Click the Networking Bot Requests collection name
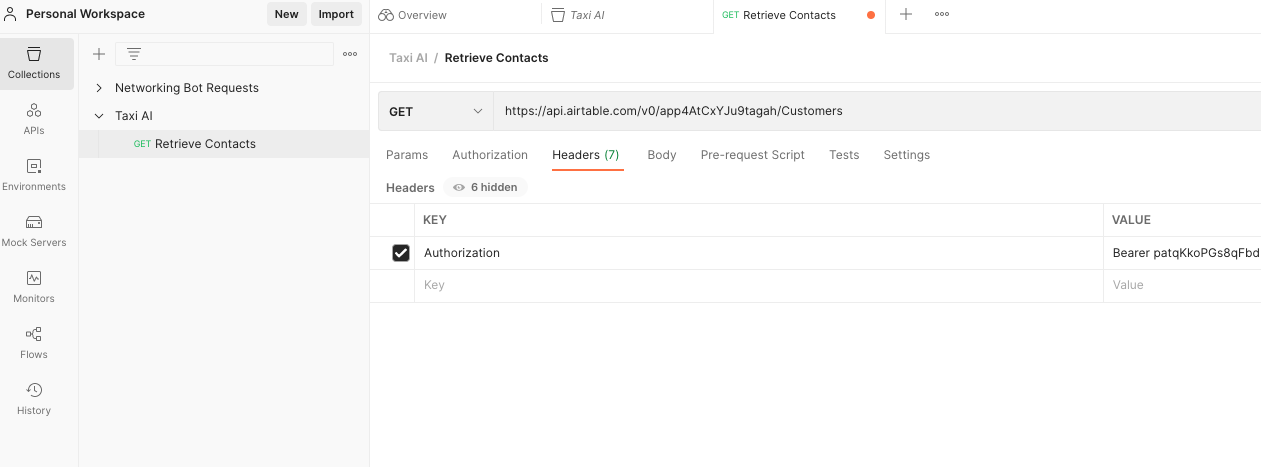The width and height of the screenshot is (1261, 467). tap(187, 88)
